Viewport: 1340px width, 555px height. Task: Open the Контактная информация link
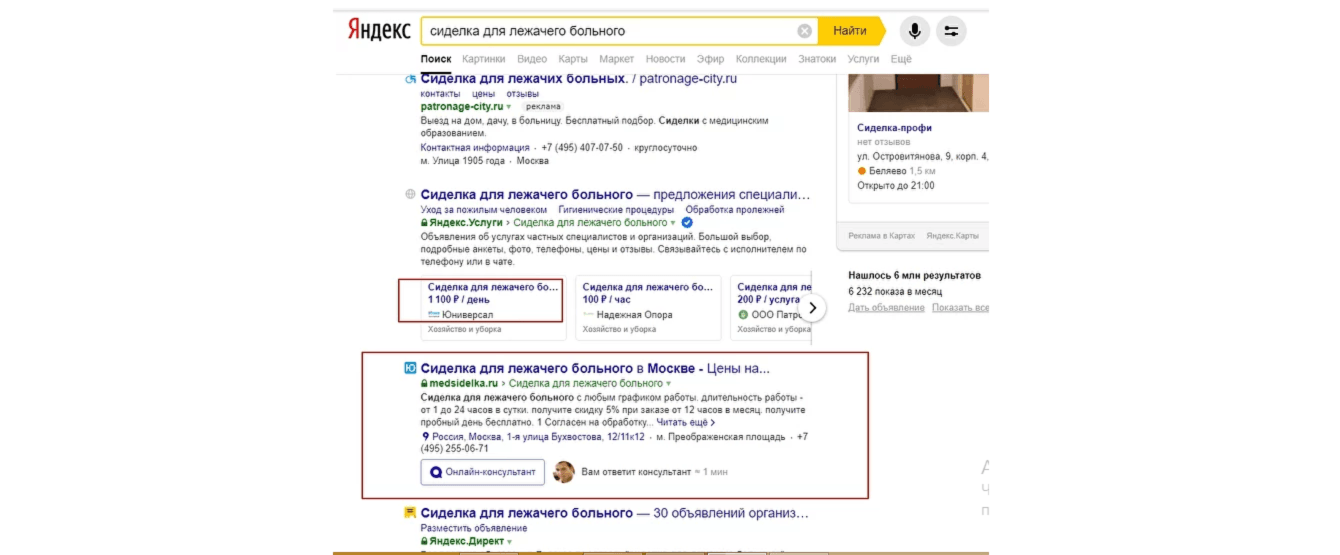point(474,147)
